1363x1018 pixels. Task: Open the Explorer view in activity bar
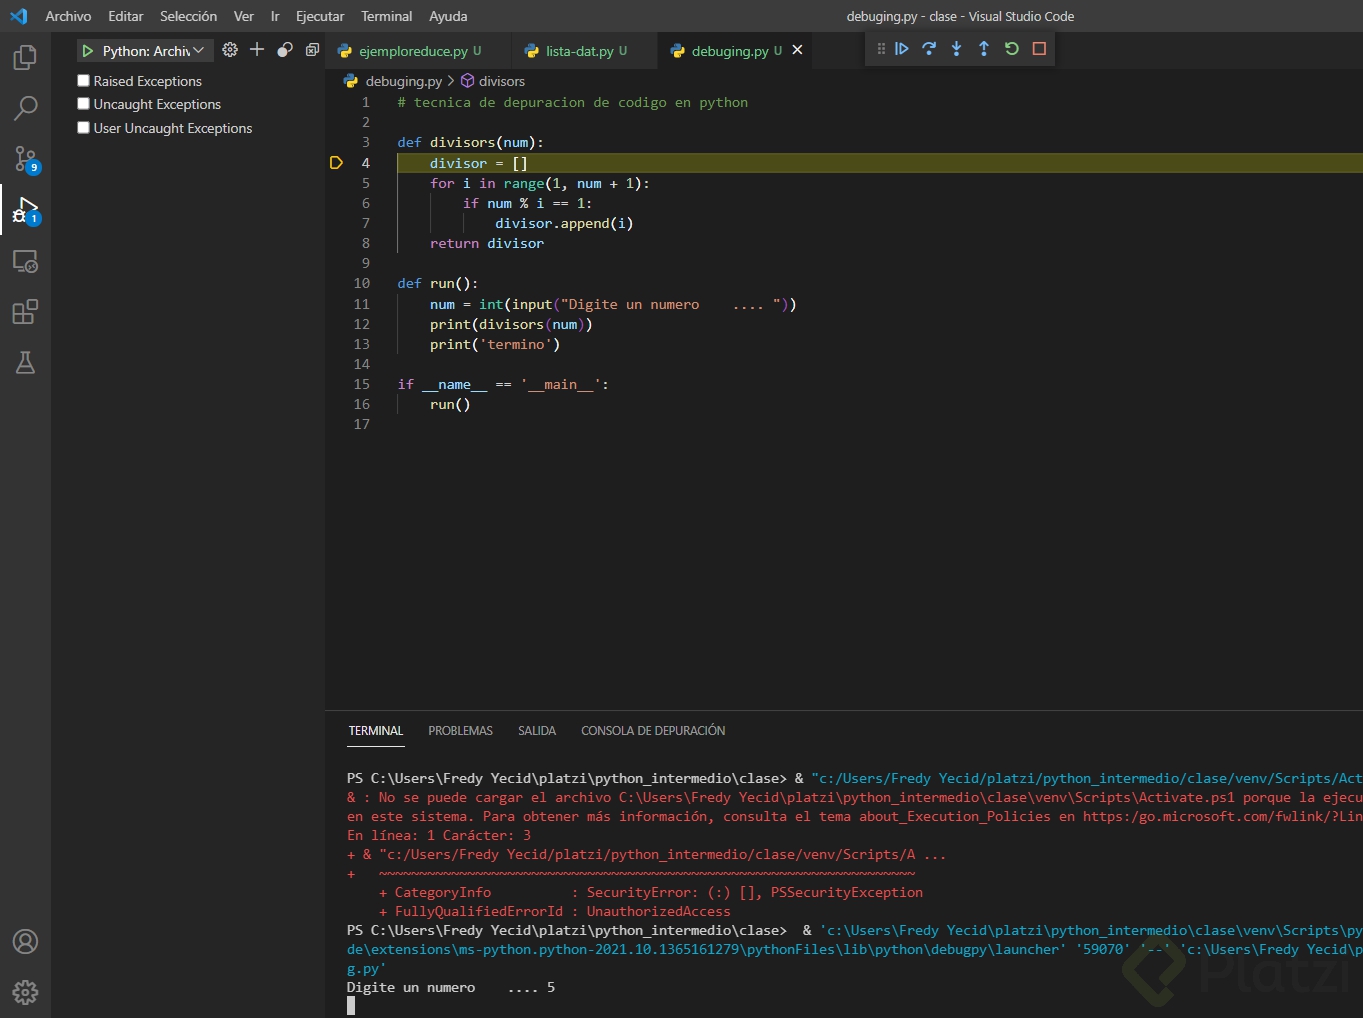pos(25,58)
